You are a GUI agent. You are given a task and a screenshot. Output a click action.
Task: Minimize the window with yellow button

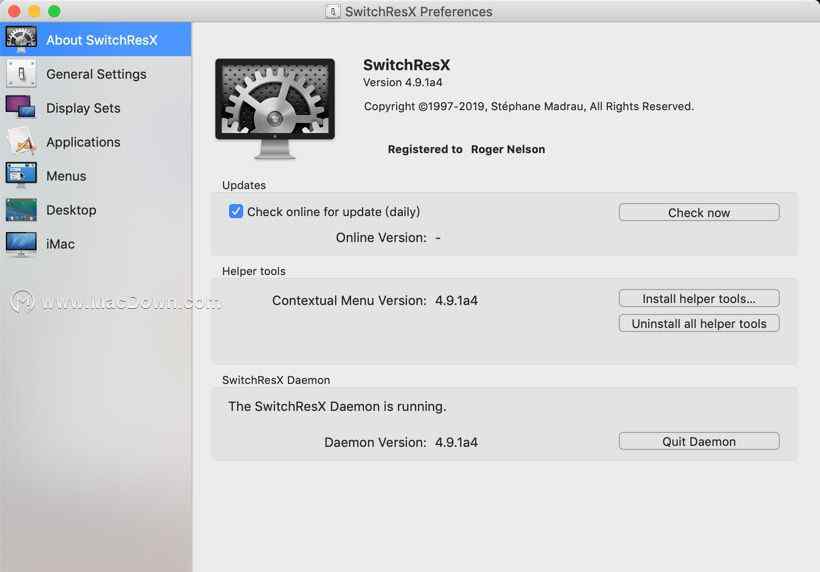pos(34,11)
